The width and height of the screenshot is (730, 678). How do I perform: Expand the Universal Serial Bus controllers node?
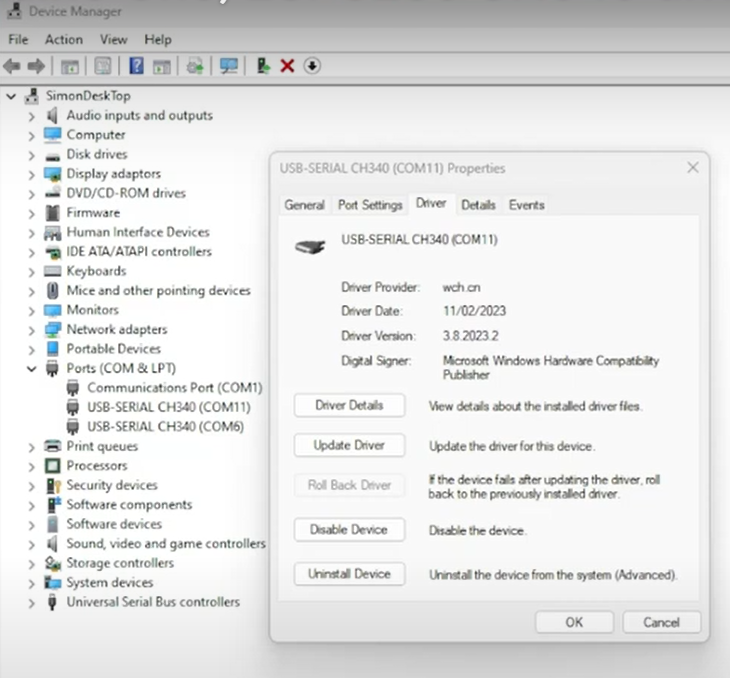pos(32,603)
